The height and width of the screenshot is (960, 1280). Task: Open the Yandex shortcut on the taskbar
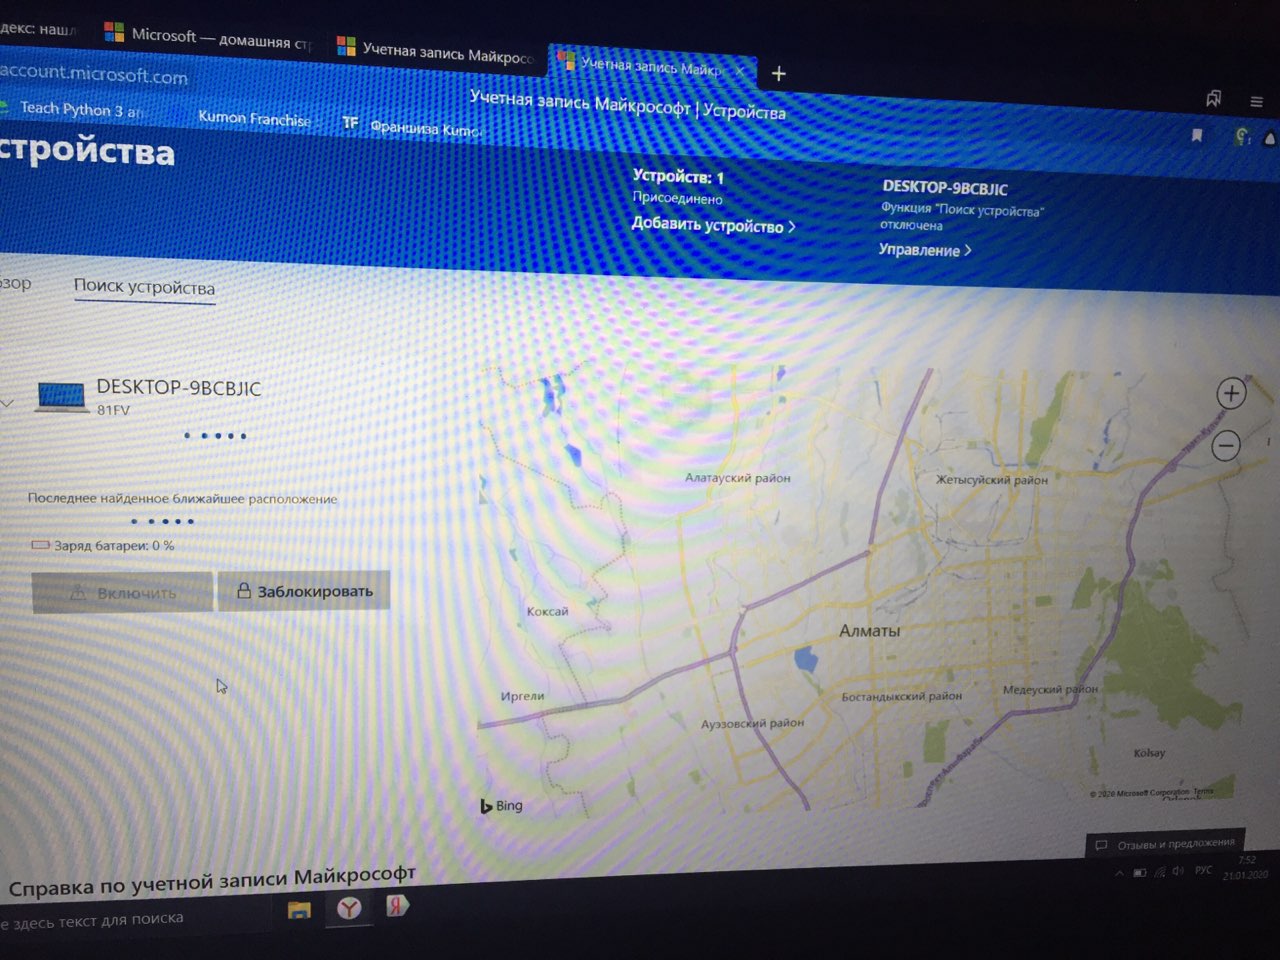[x=397, y=905]
